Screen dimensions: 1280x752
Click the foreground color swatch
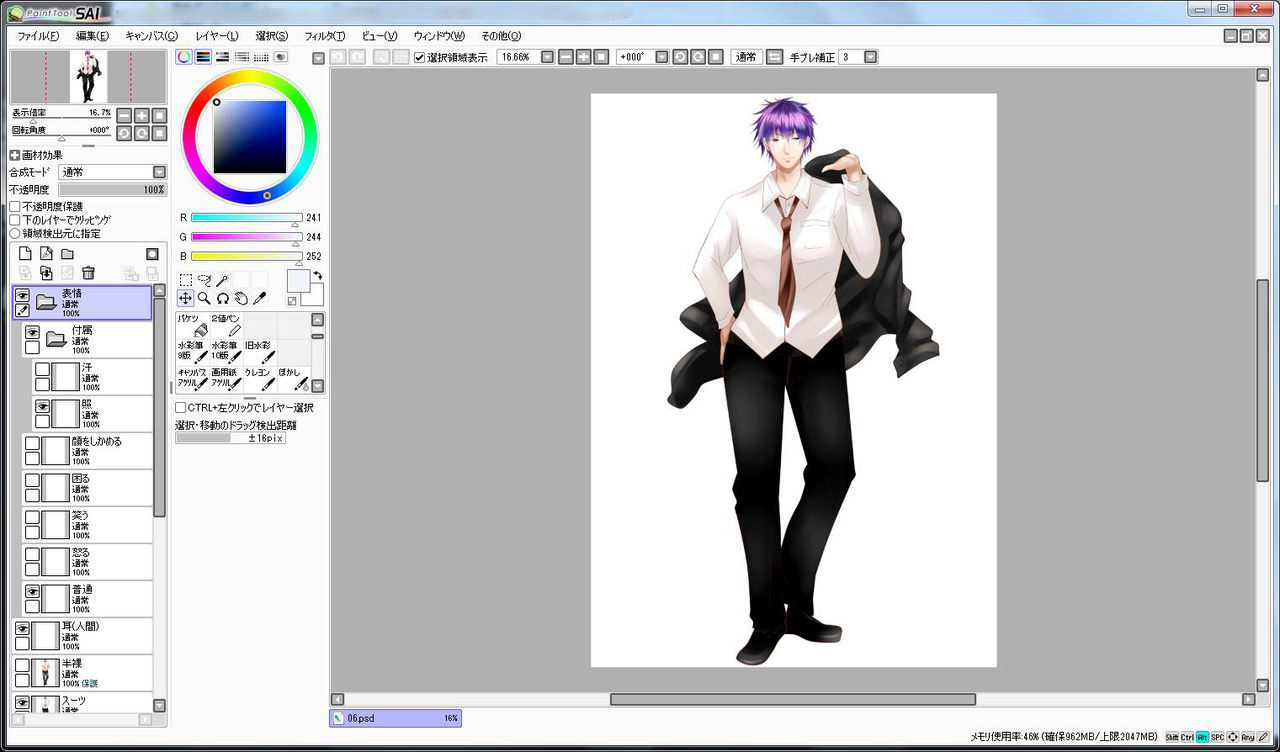coord(298,281)
